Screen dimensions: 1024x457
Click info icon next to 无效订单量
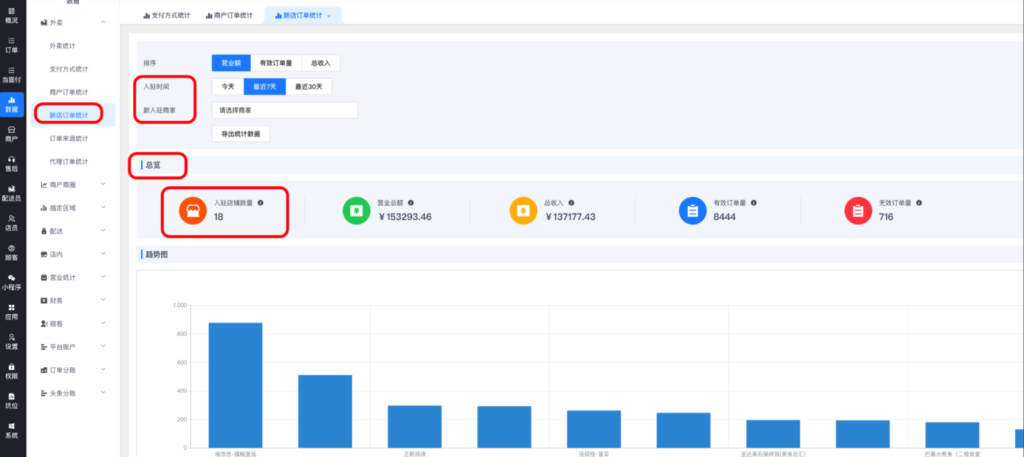pos(922,203)
